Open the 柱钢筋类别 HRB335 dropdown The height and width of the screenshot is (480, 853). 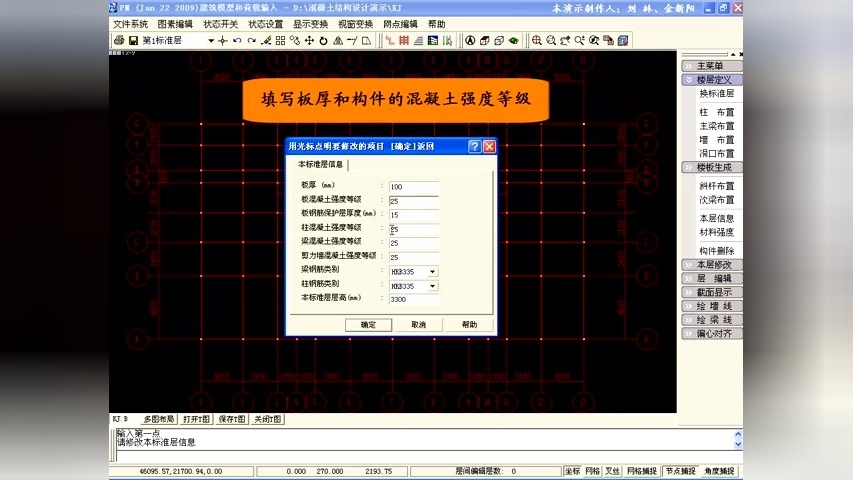pos(432,286)
